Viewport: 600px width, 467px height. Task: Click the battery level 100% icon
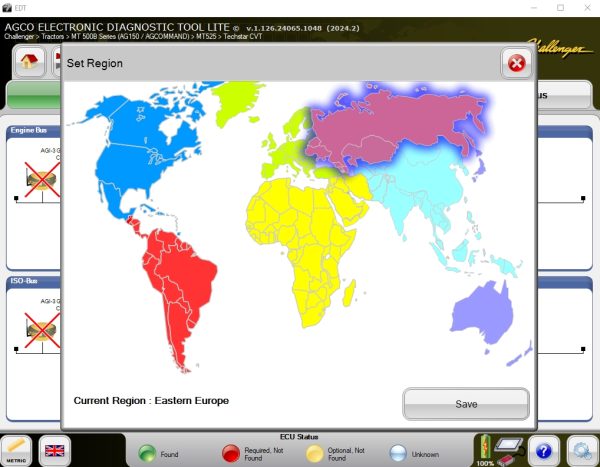click(484, 450)
